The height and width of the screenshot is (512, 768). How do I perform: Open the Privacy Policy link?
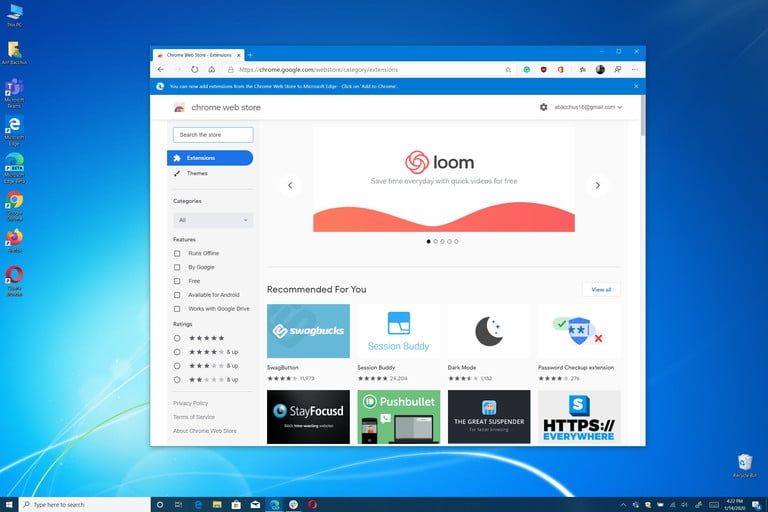191,403
